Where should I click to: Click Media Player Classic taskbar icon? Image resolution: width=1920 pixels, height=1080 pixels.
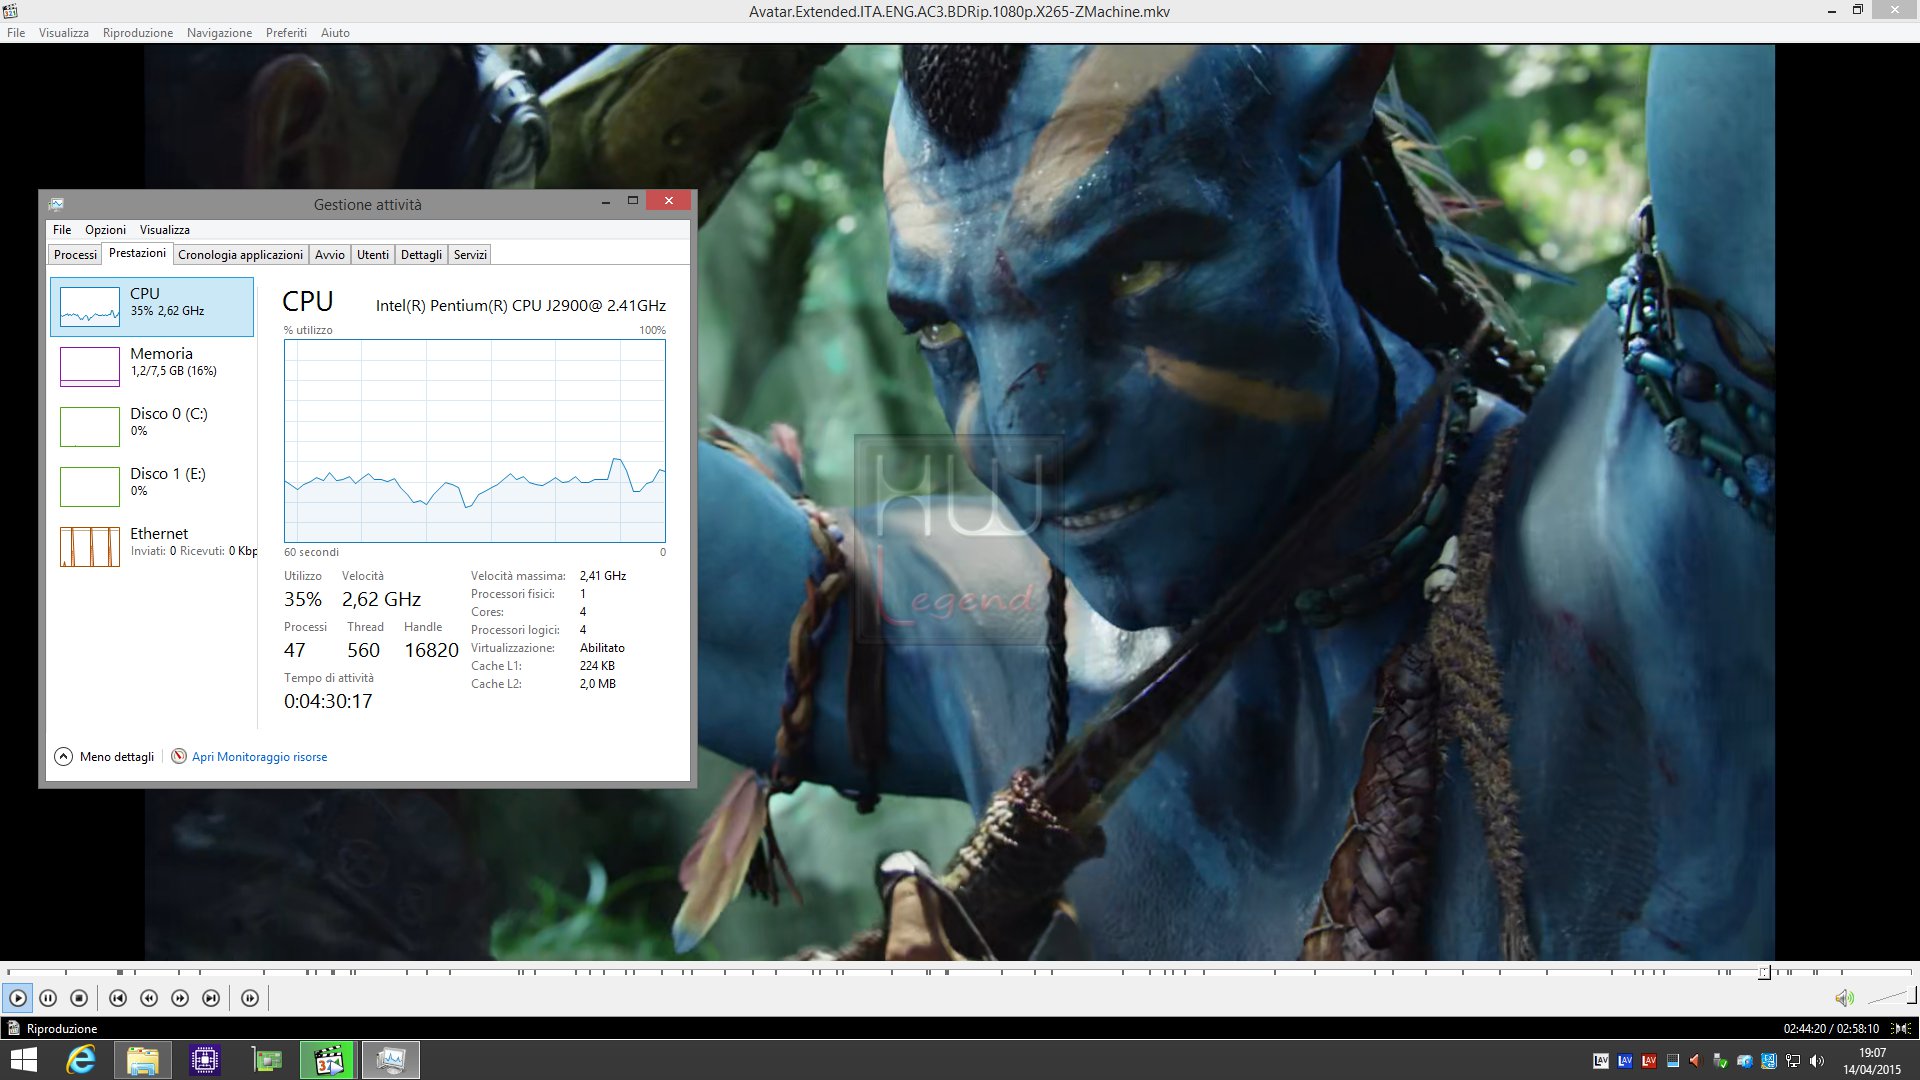(328, 1060)
